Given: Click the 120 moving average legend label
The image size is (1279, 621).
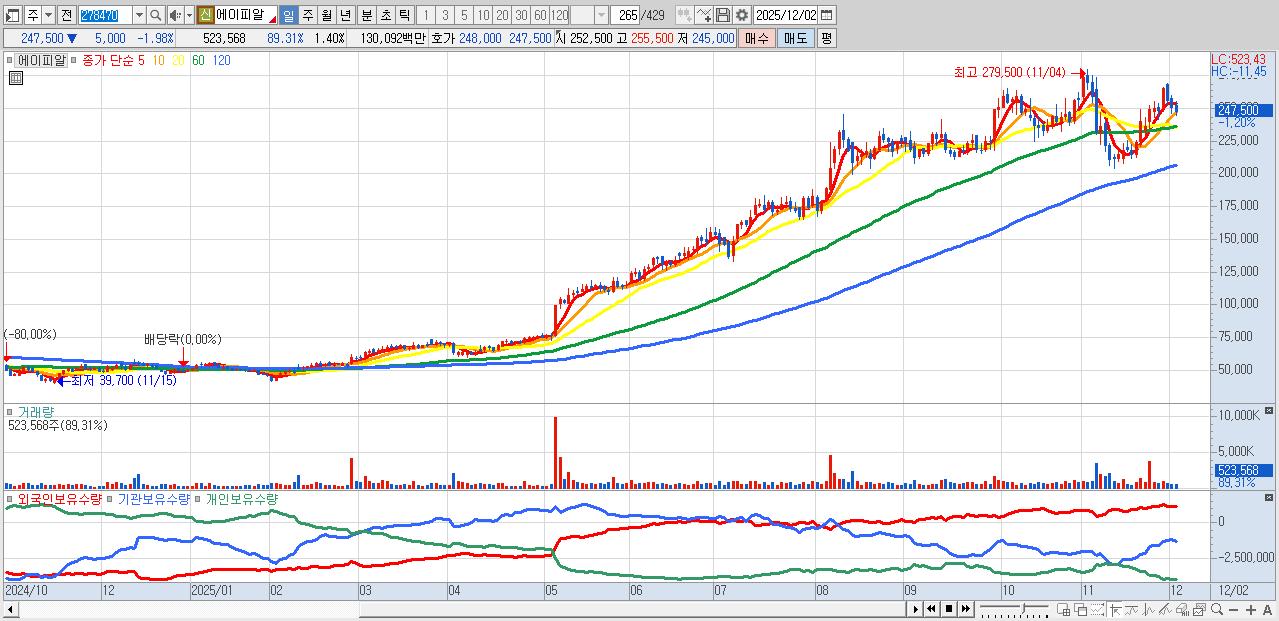Looking at the screenshot, I should [x=221, y=60].
